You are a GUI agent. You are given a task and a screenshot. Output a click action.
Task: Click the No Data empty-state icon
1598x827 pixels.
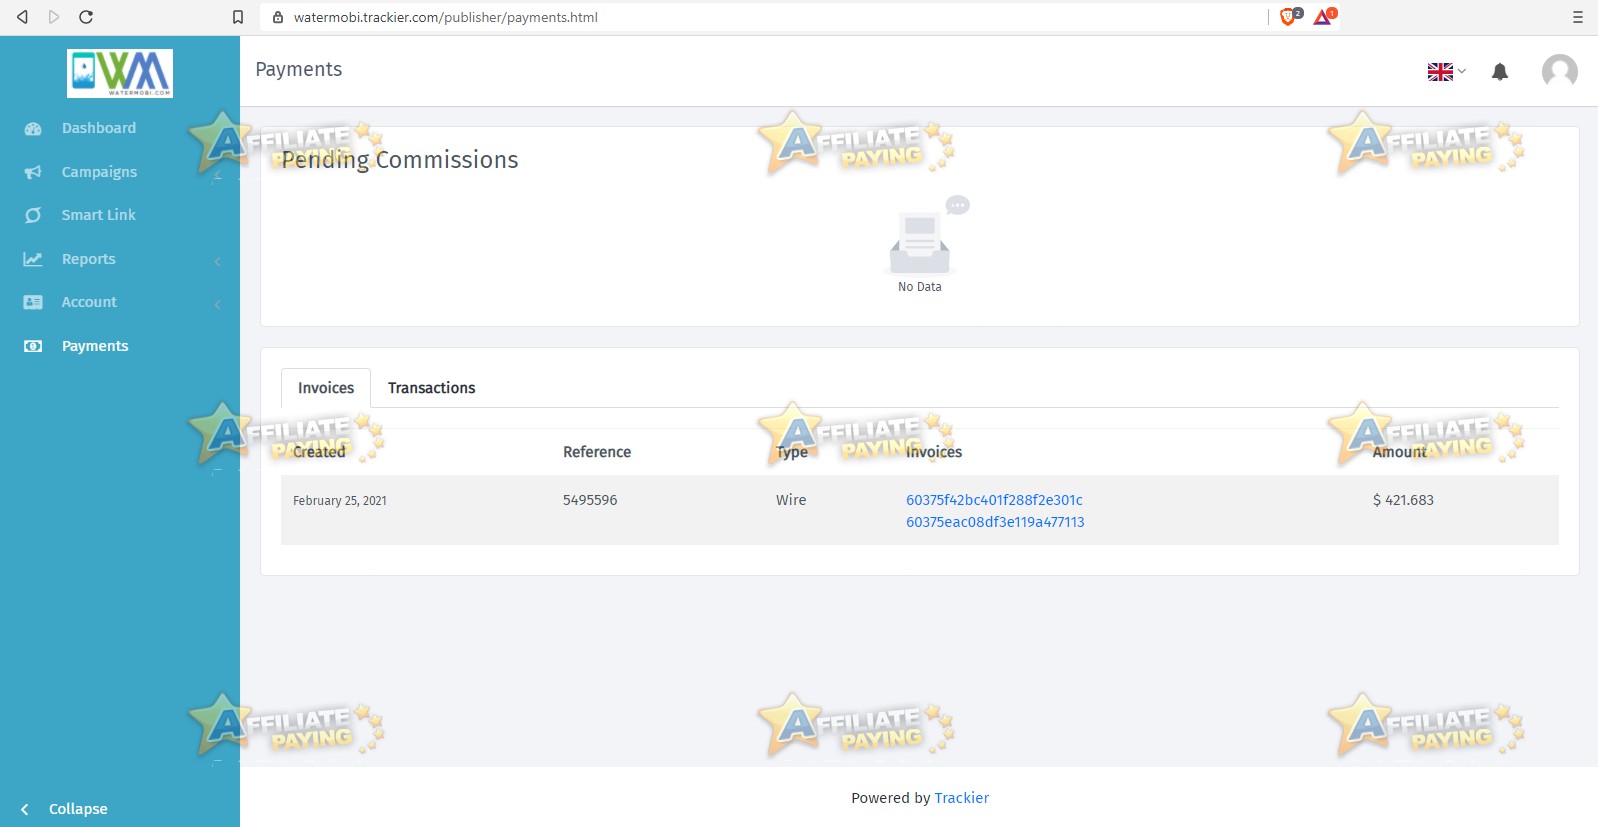click(x=927, y=235)
